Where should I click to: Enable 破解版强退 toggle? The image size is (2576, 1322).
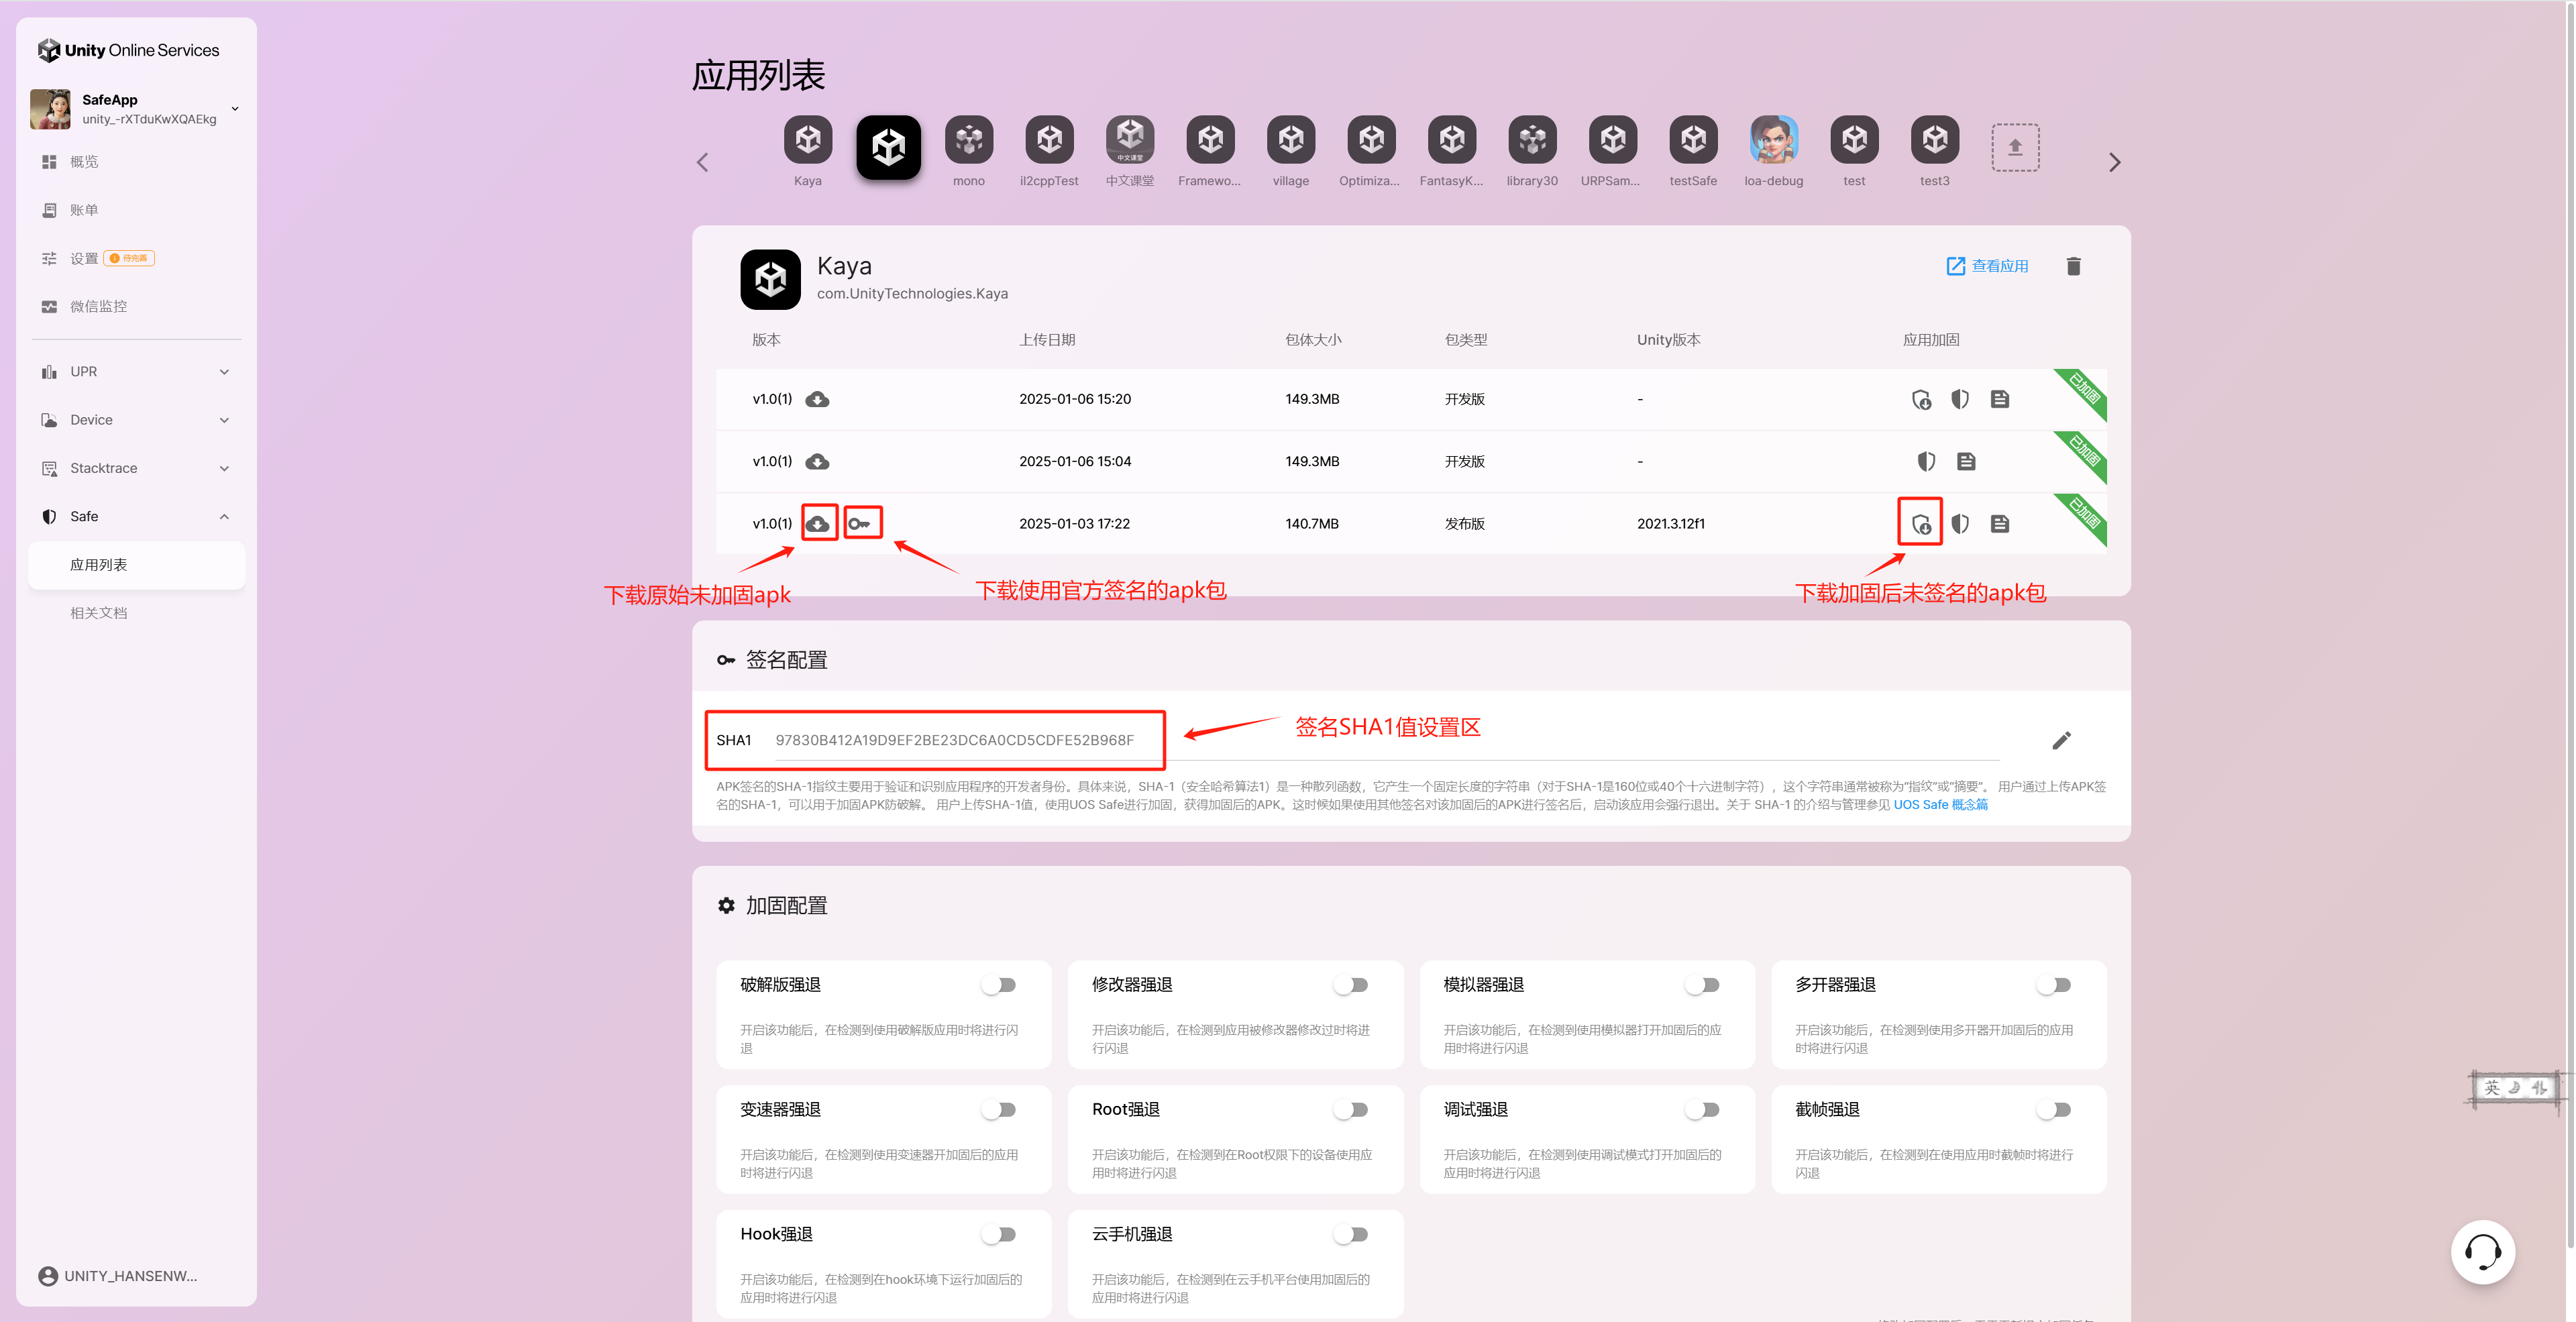coord(999,985)
